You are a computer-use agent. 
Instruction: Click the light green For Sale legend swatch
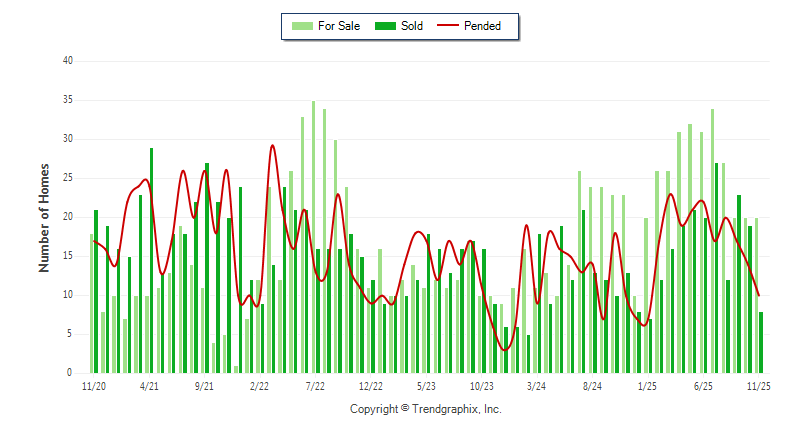click(301, 26)
